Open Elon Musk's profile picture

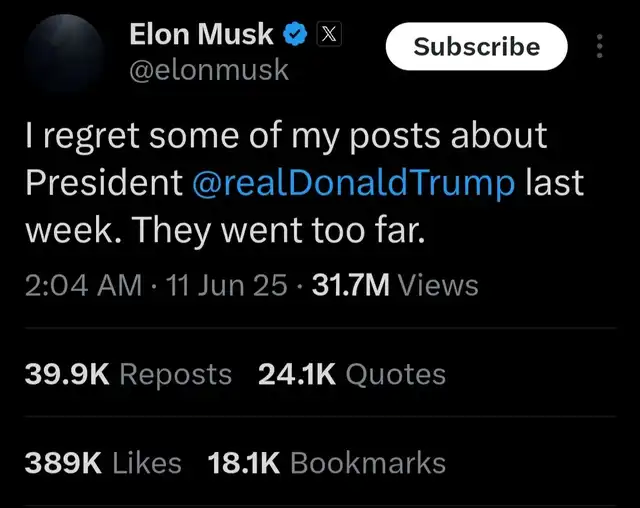[62, 55]
